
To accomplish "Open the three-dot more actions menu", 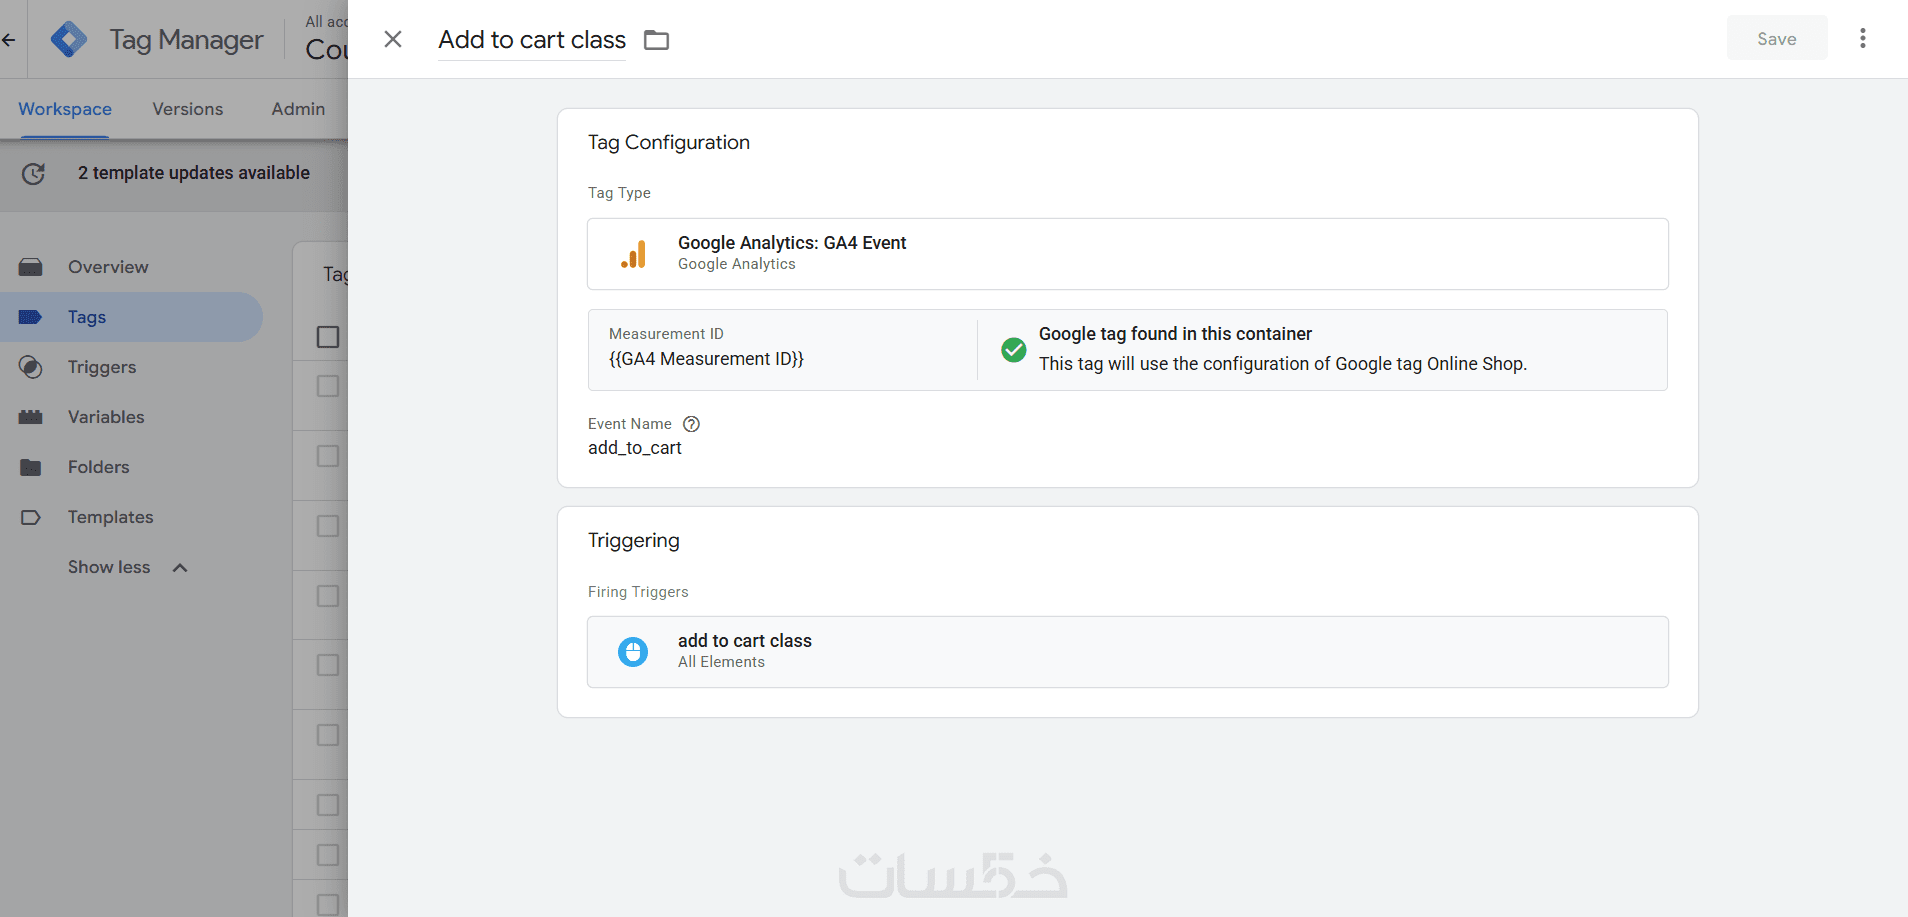I will click(x=1862, y=38).
